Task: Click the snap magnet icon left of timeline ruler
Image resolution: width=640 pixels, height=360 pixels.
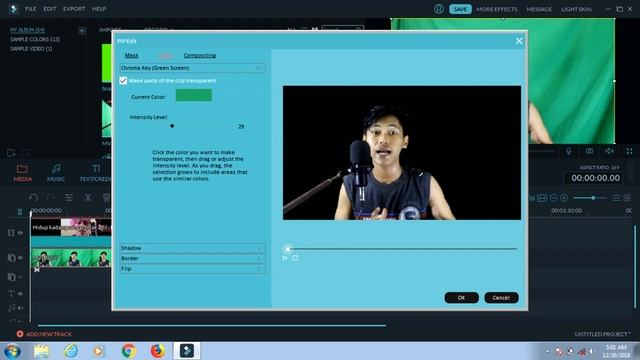Action: tap(20, 211)
